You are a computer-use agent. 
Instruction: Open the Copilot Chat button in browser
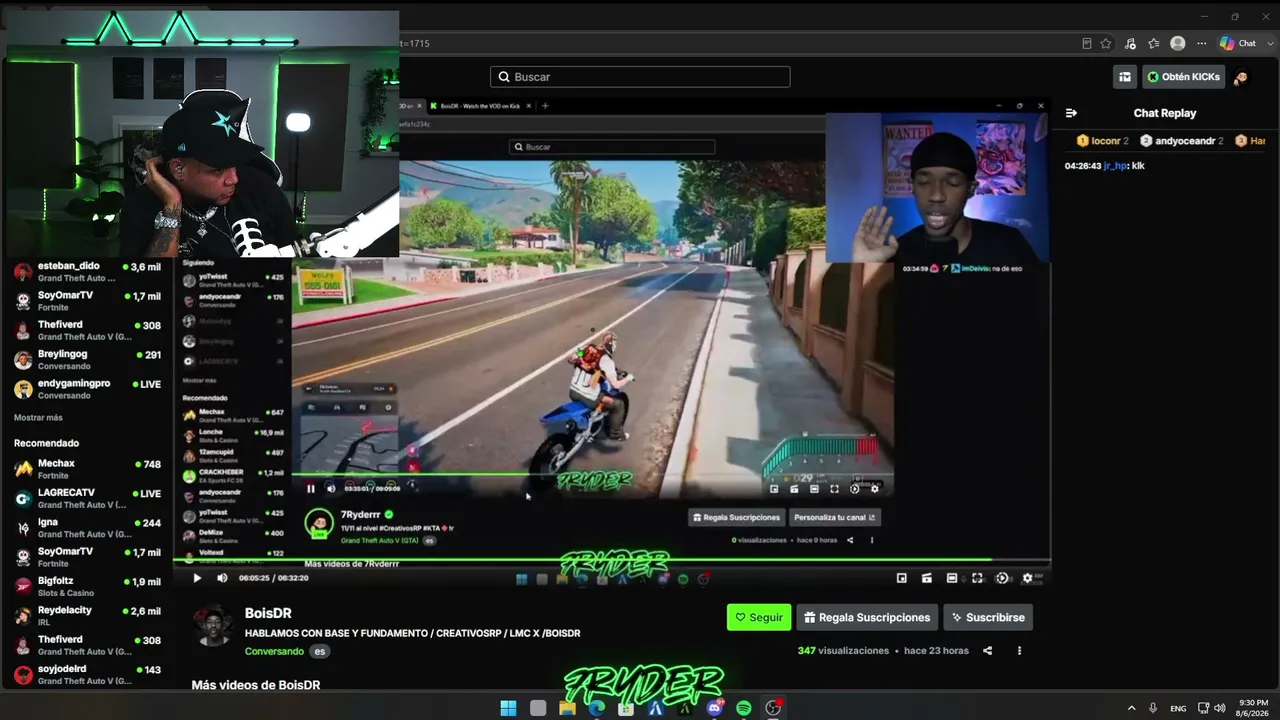(1238, 43)
